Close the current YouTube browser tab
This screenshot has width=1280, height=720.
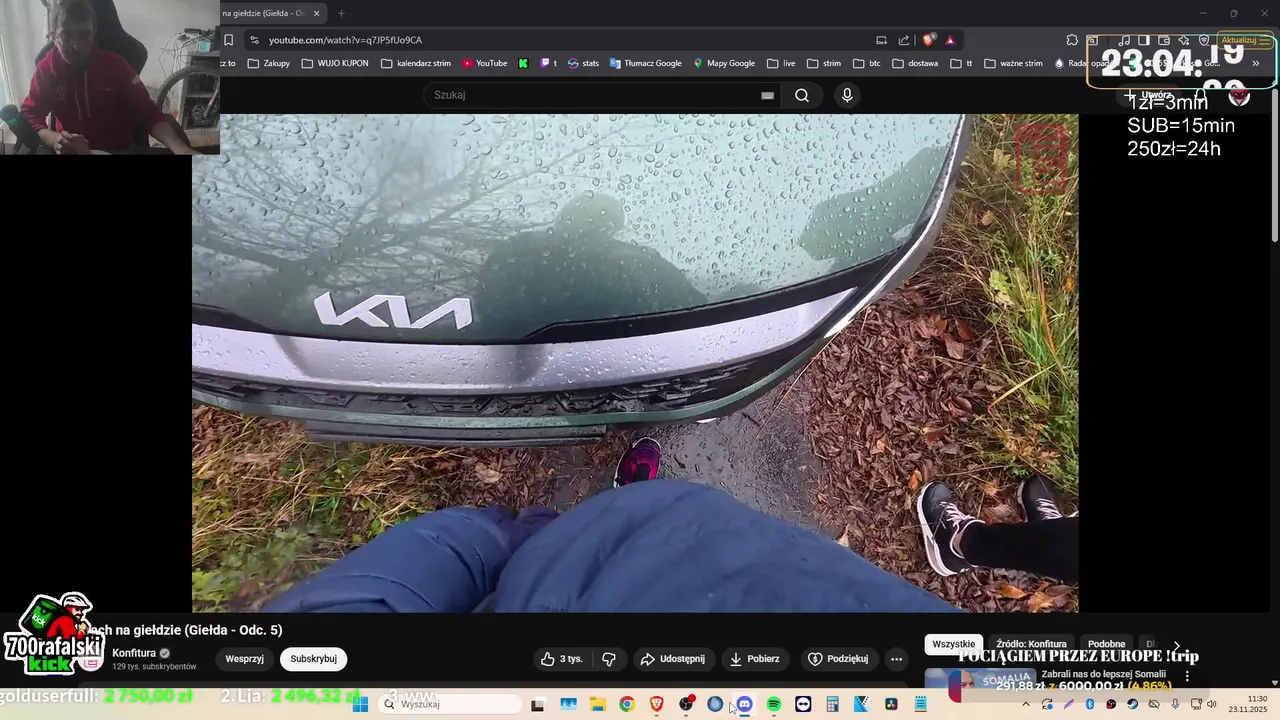pos(317,13)
